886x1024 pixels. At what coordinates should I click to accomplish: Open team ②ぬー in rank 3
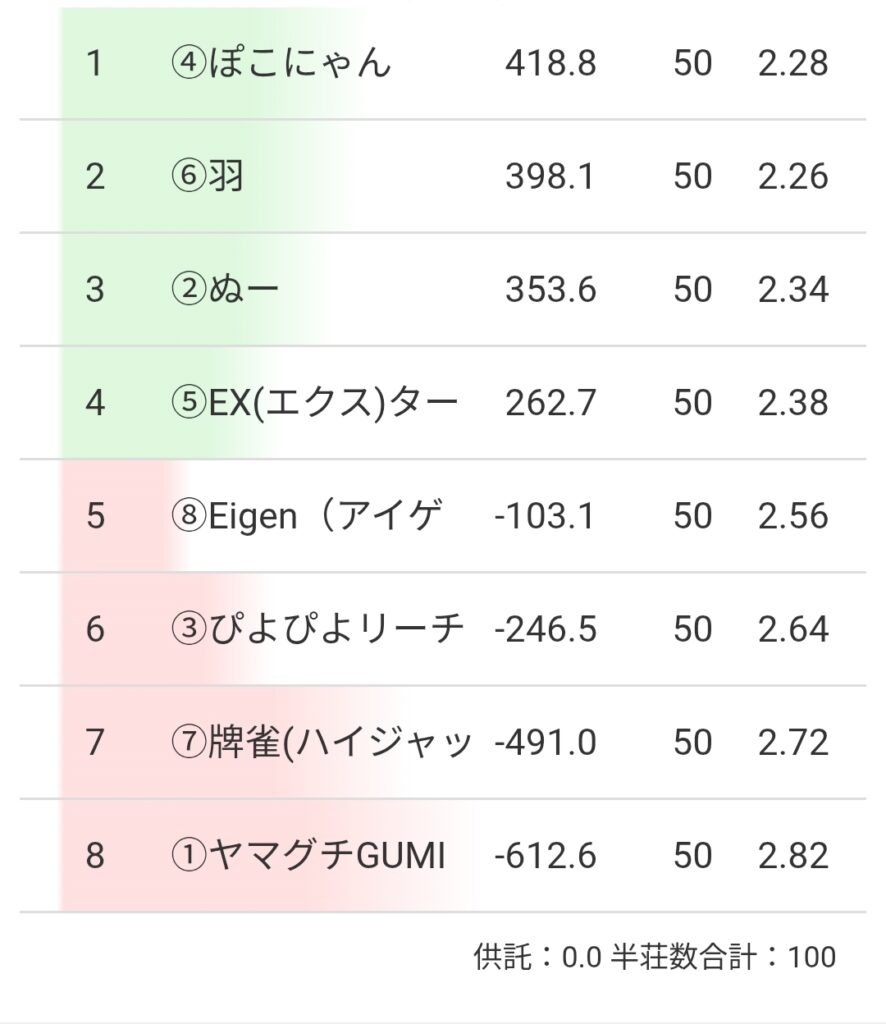click(x=225, y=290)
